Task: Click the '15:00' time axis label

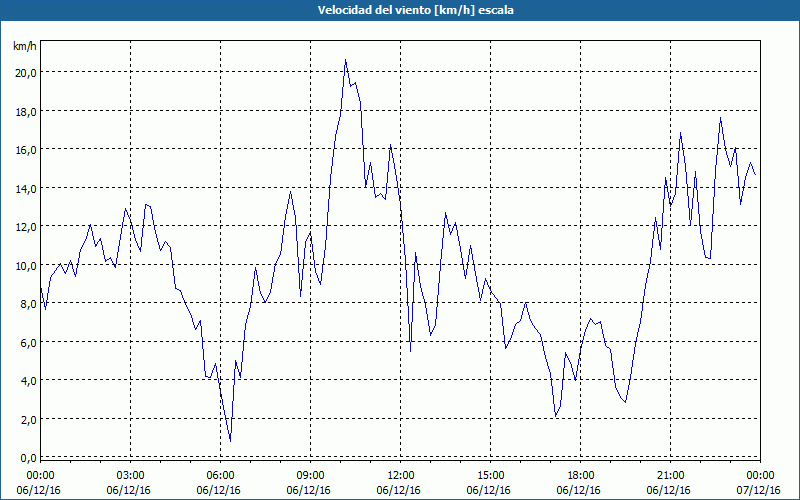Action: pyautogui.click(x=490, y=476)
